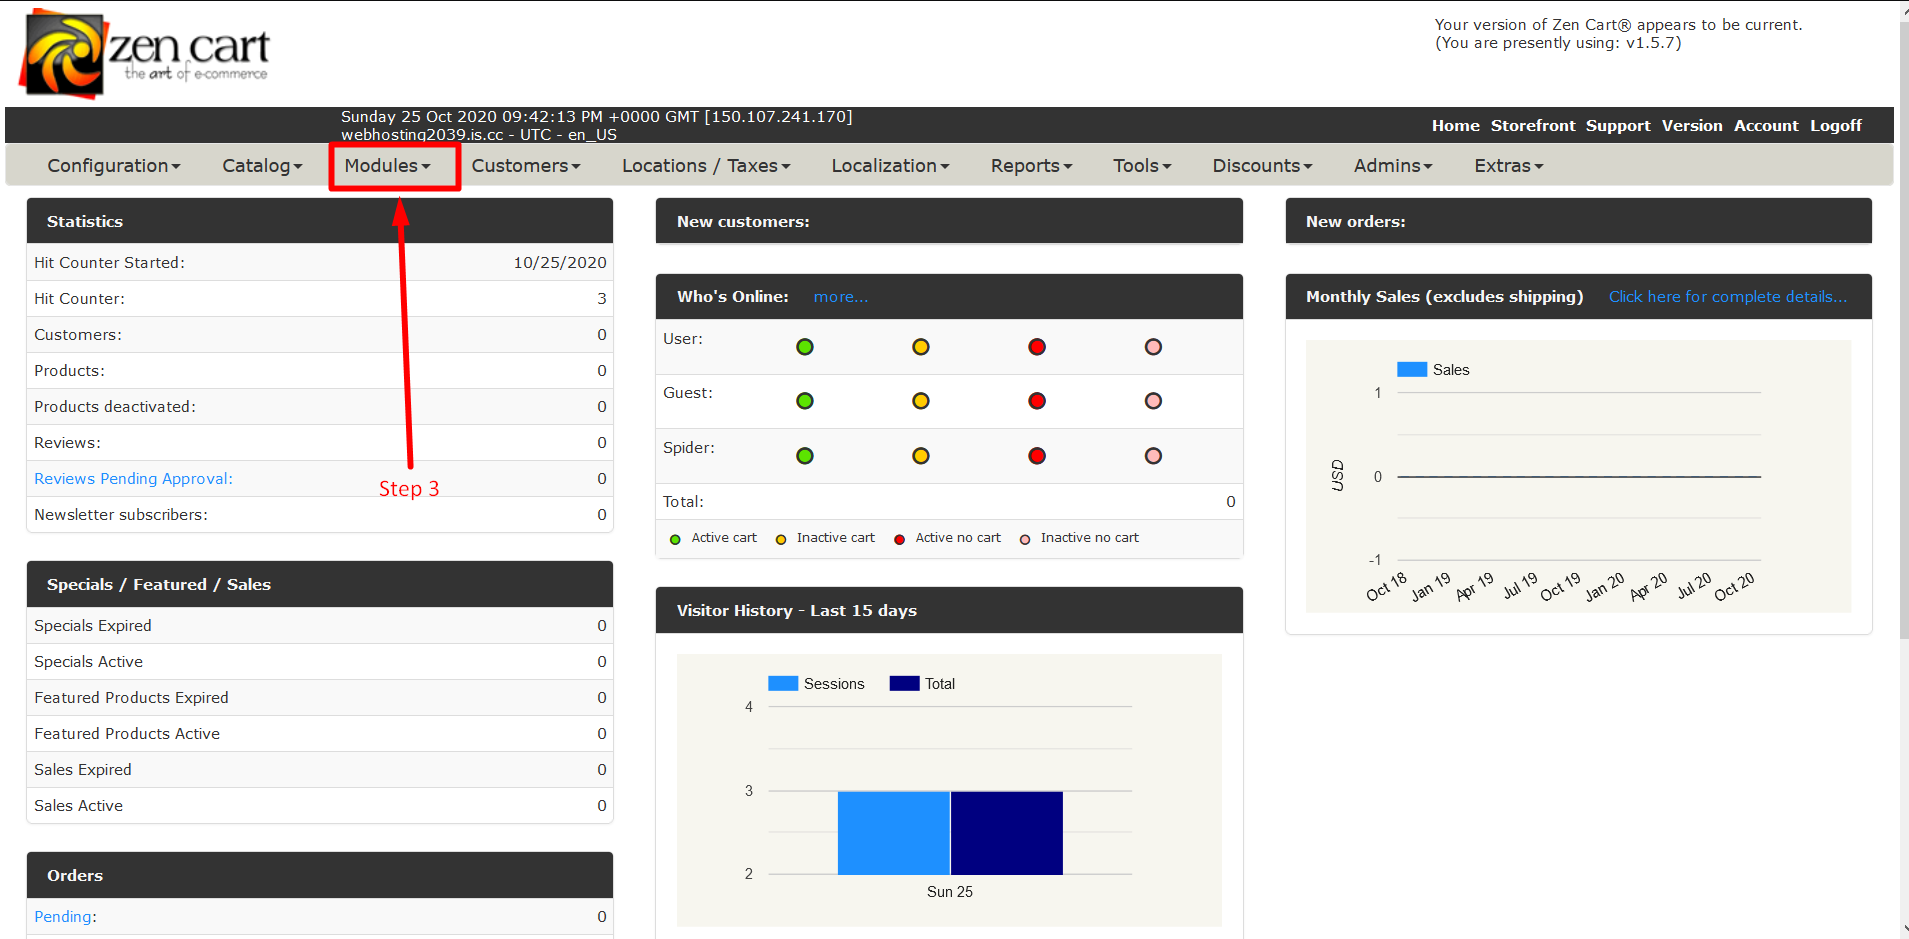Screen dimensions: 1909x939
Task: Toggle the Sales legend swatch in monthly chart
Action: tap(1412, 370)
